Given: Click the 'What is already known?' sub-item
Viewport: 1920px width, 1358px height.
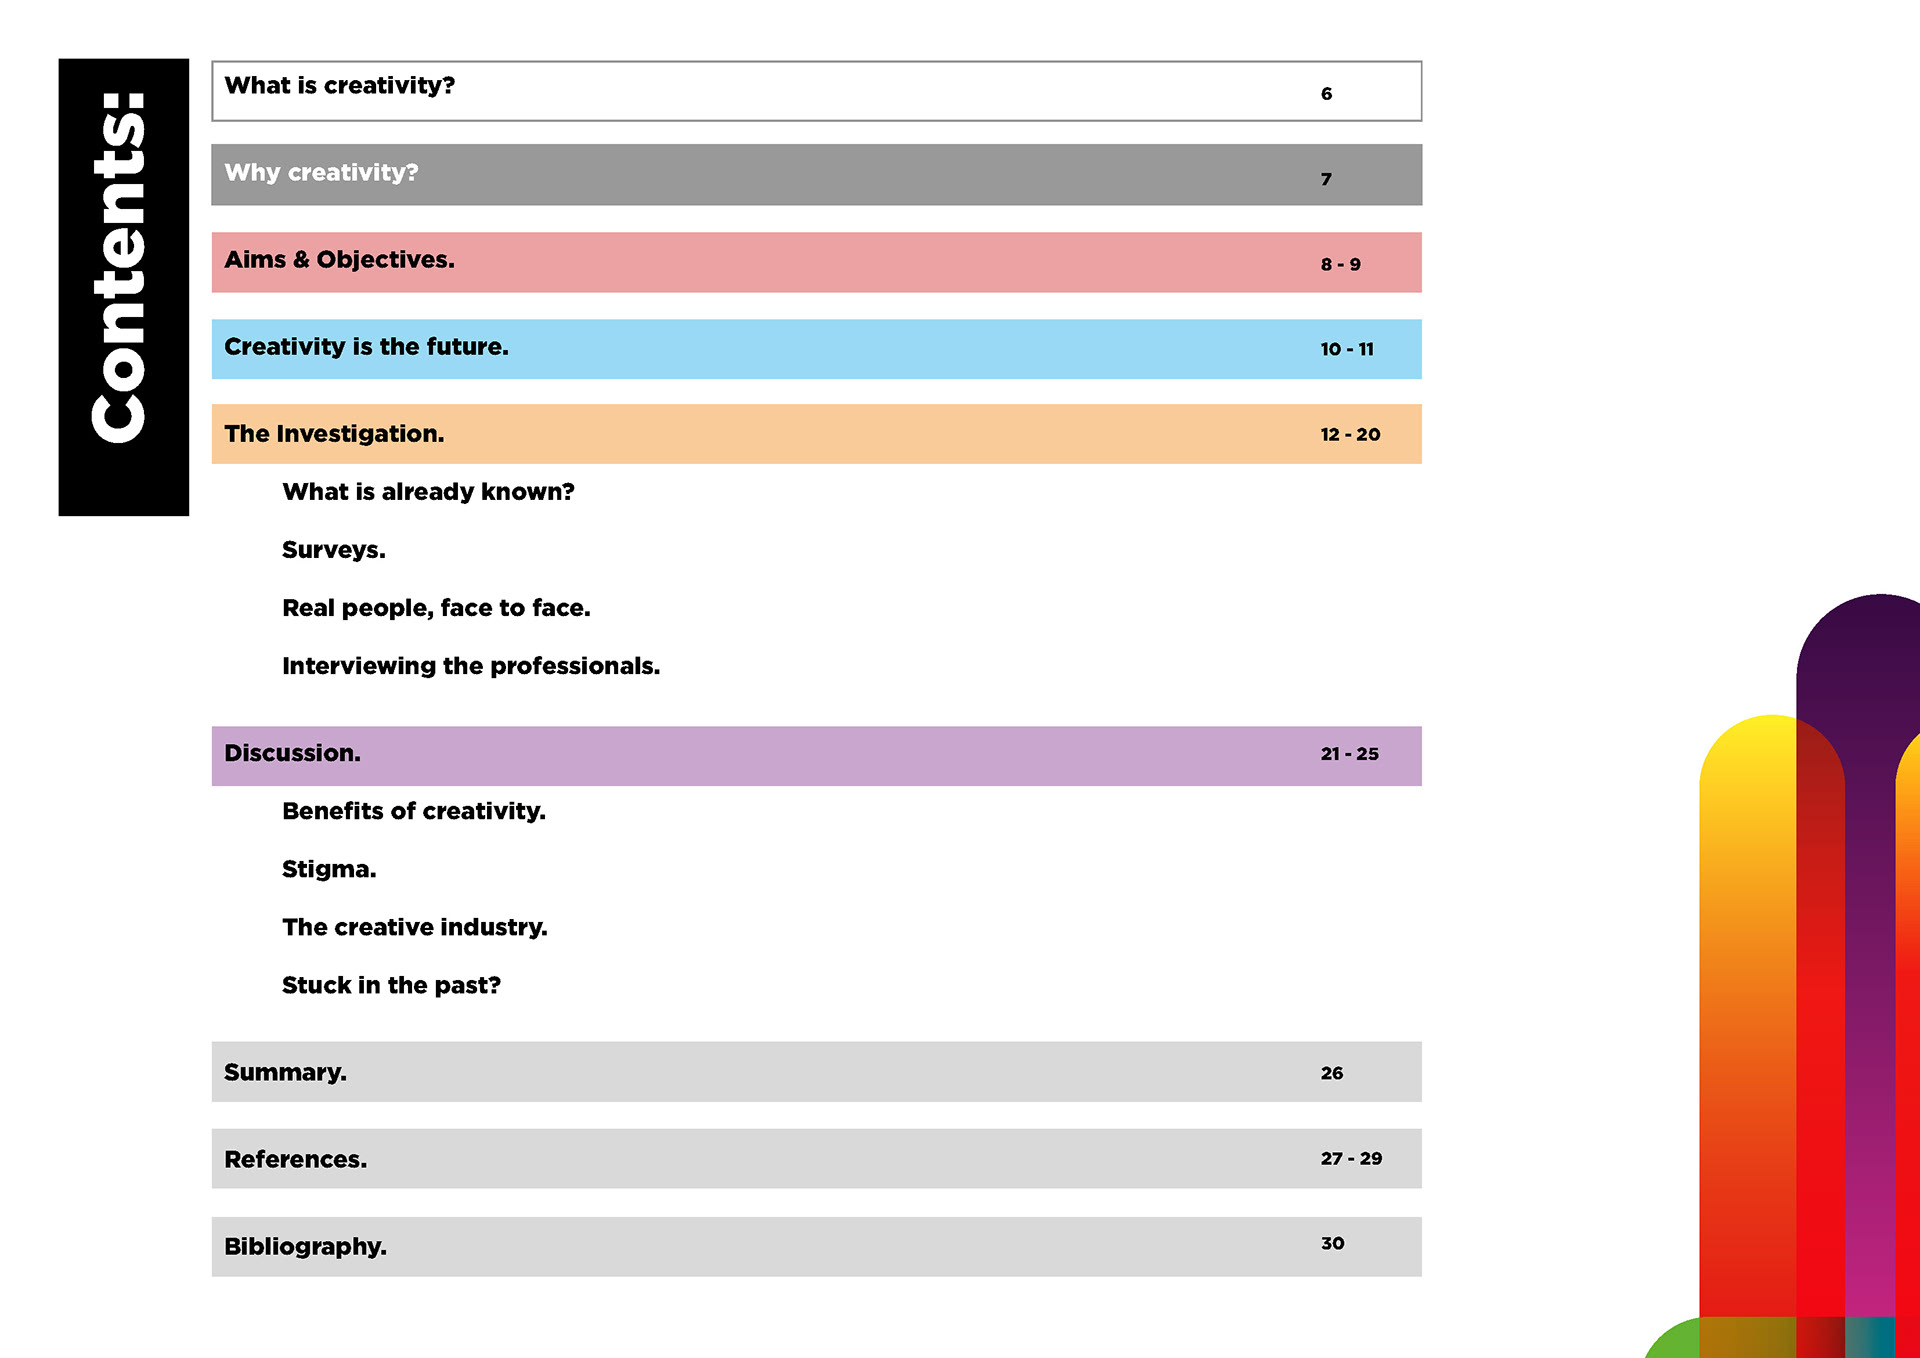Looking at the screenshot, I should 428,492.
